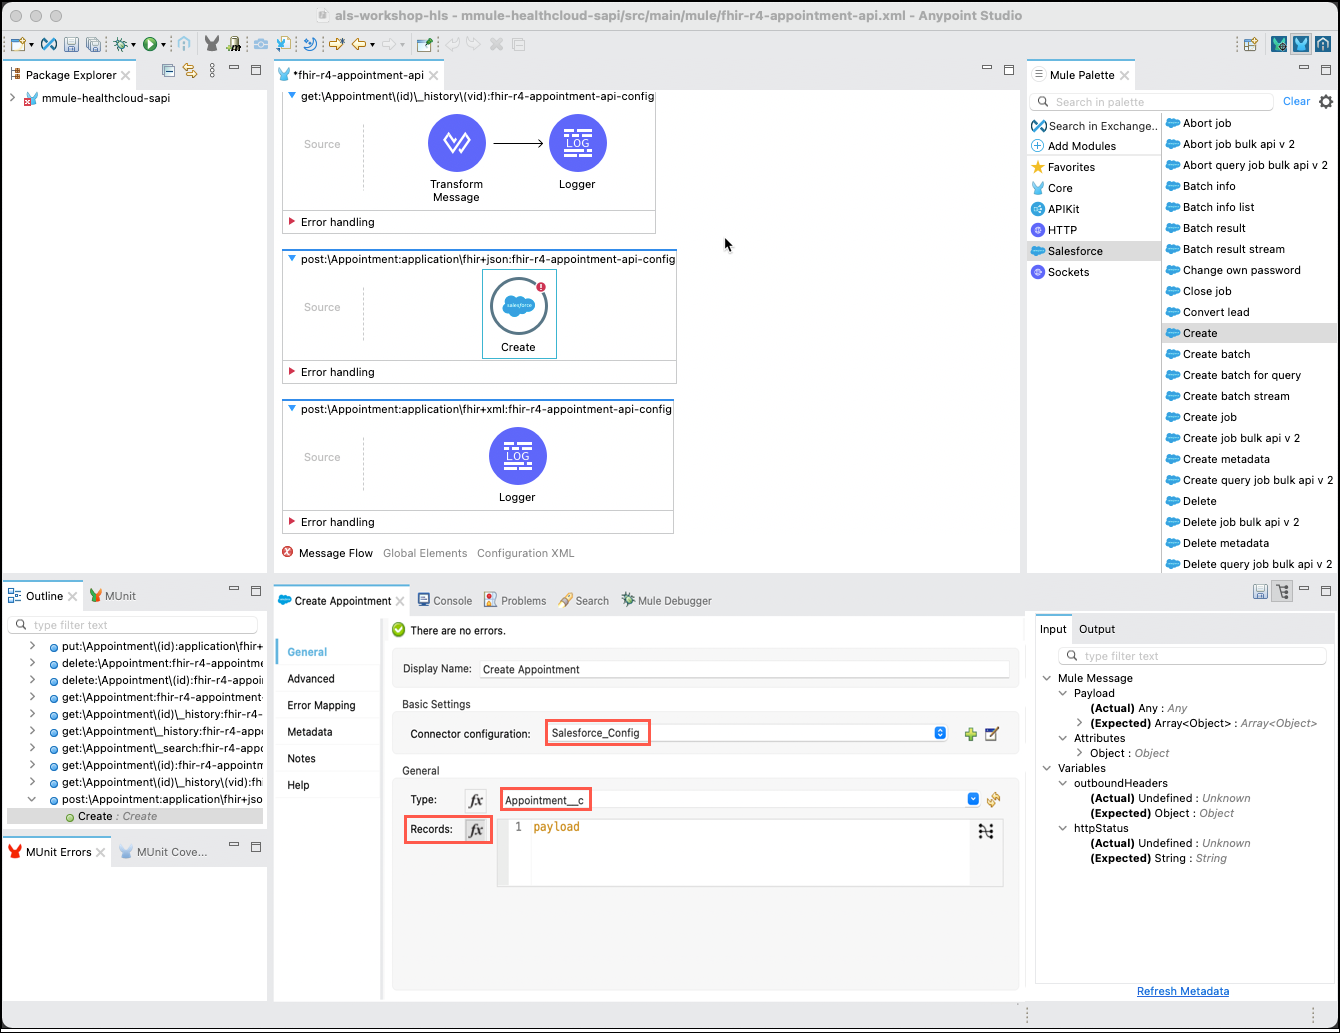Click the green plus to add connector configuration
Image resolution: width=1340 pixels, height=1033 pixels.
(x=970, y=734)
